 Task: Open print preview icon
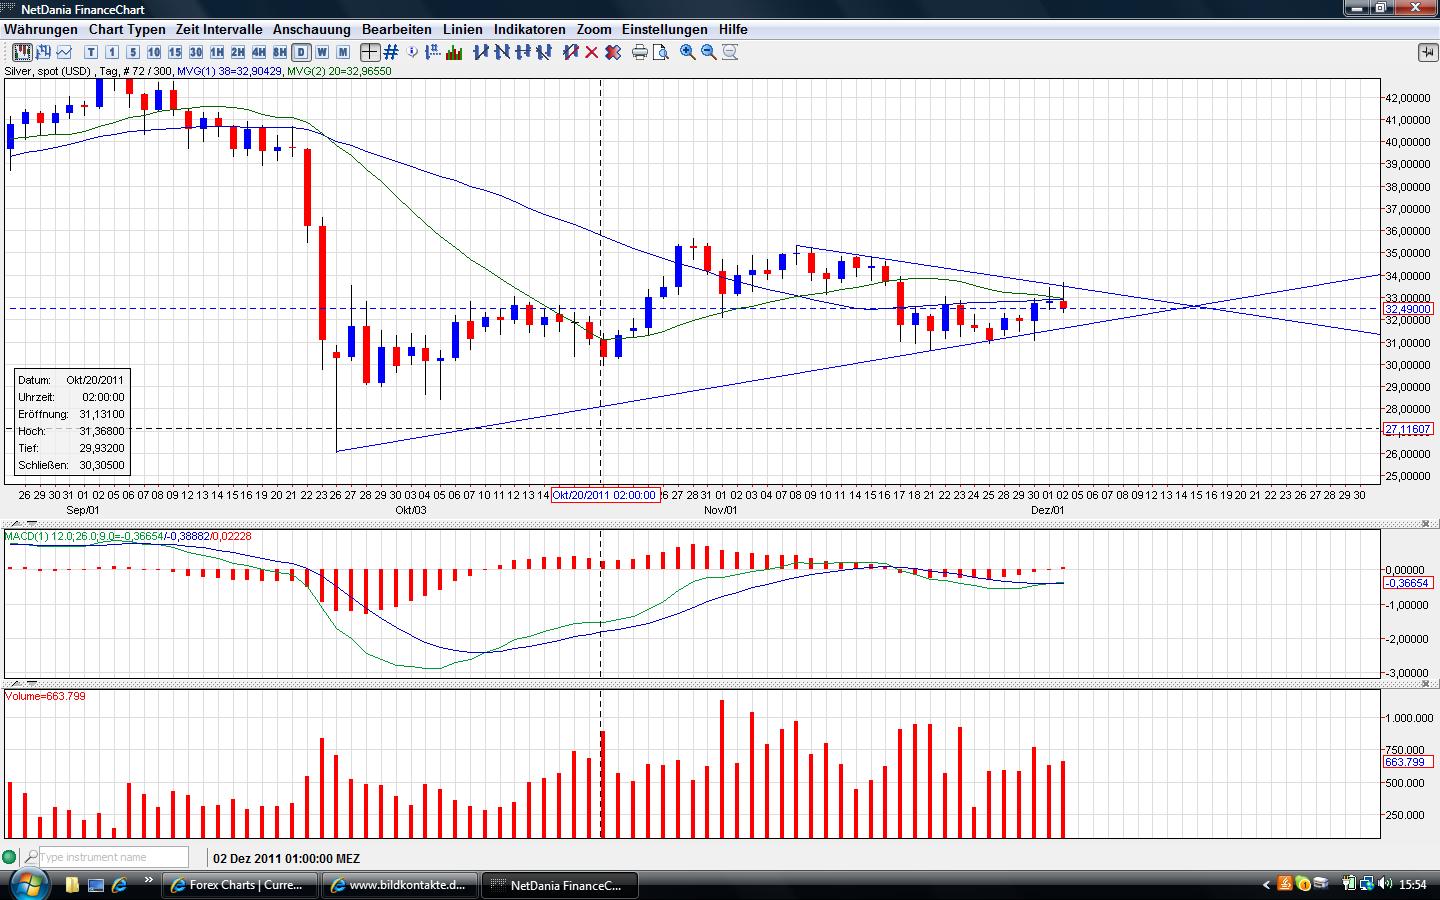click(660, 52)
